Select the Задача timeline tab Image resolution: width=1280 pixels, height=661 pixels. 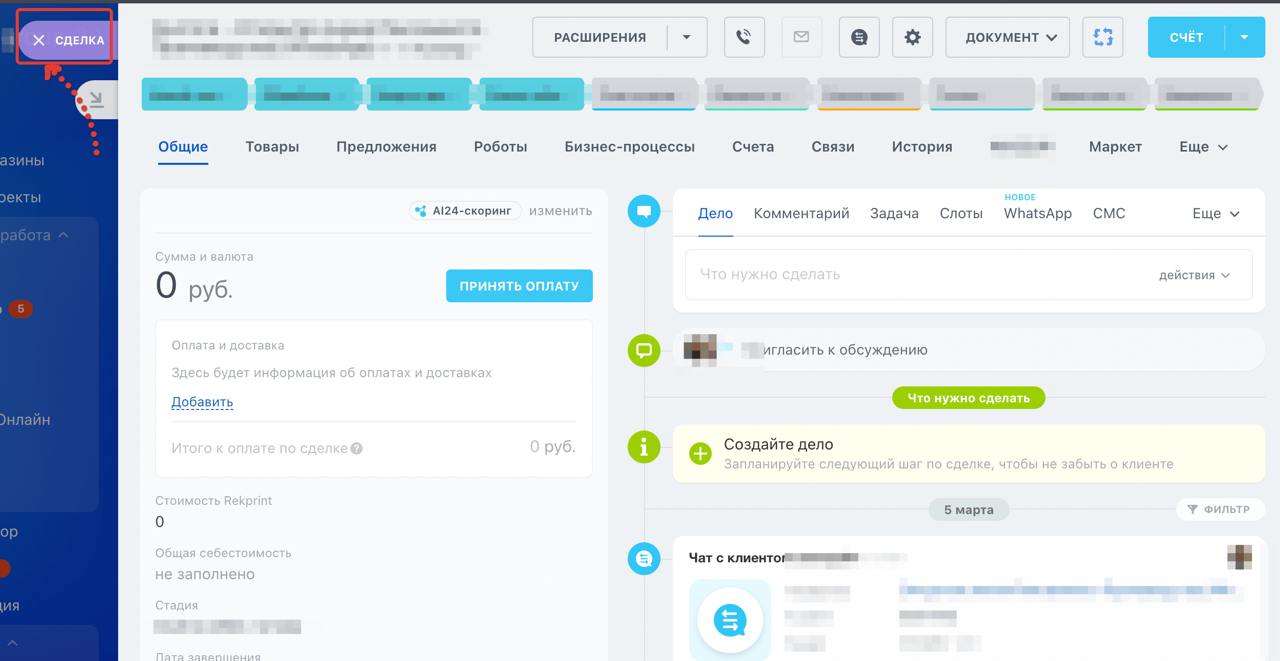coord(894,213)
